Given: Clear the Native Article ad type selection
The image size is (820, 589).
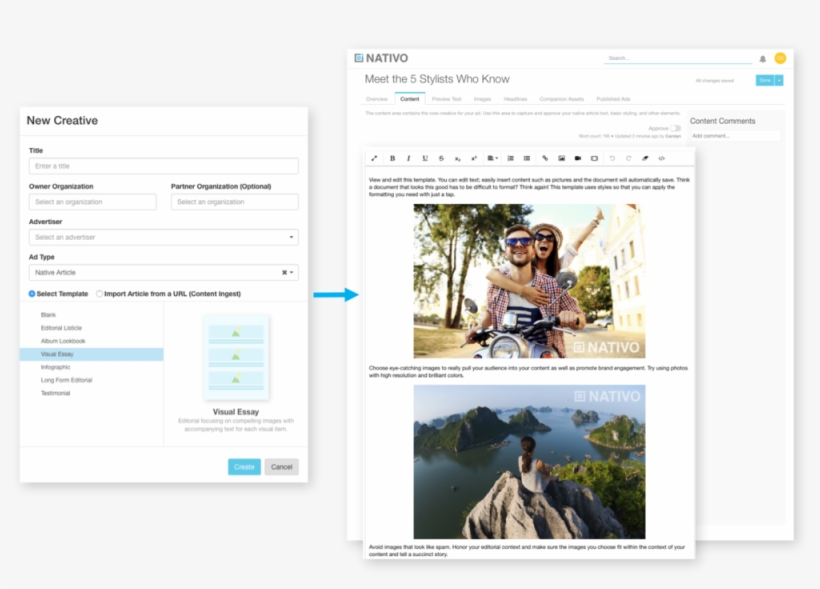Looking at the screenshot, I should (284, 273).
